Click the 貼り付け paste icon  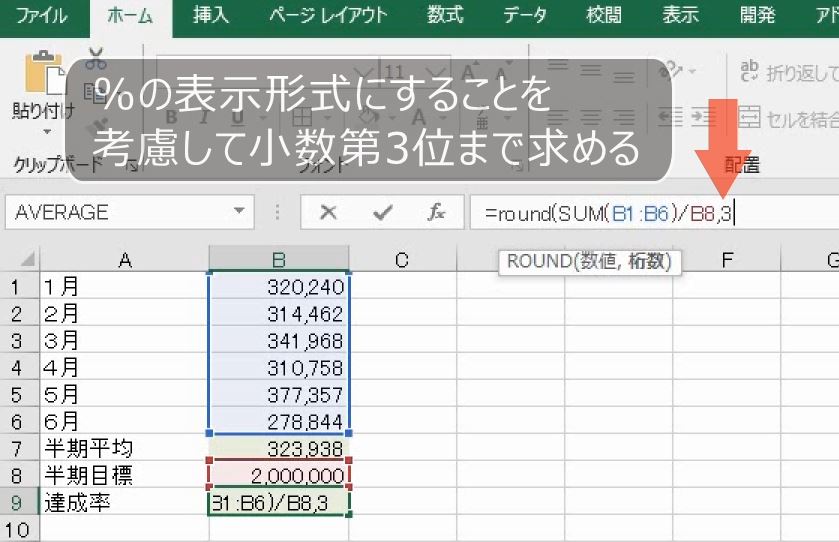tap(45, 72)
